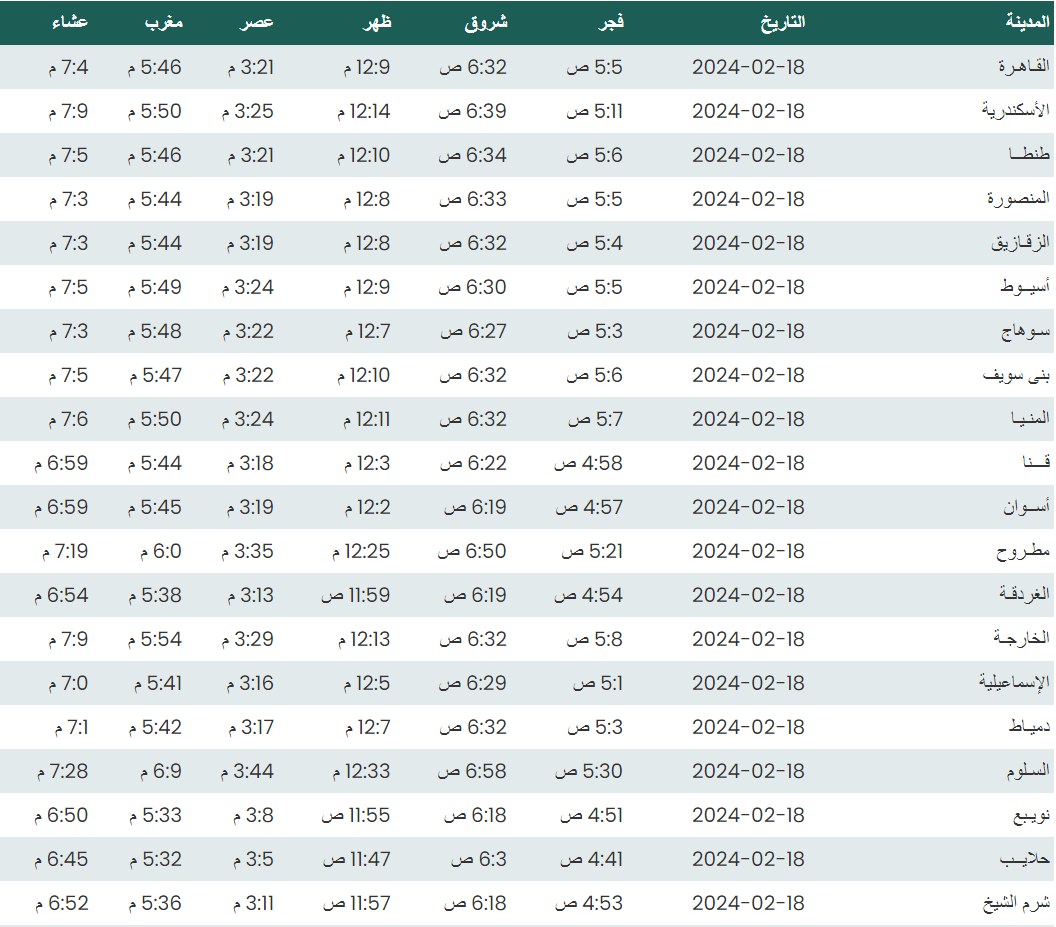1056x927 pixels.
Task: Click the عشاء column header
Action: [71, 21]
